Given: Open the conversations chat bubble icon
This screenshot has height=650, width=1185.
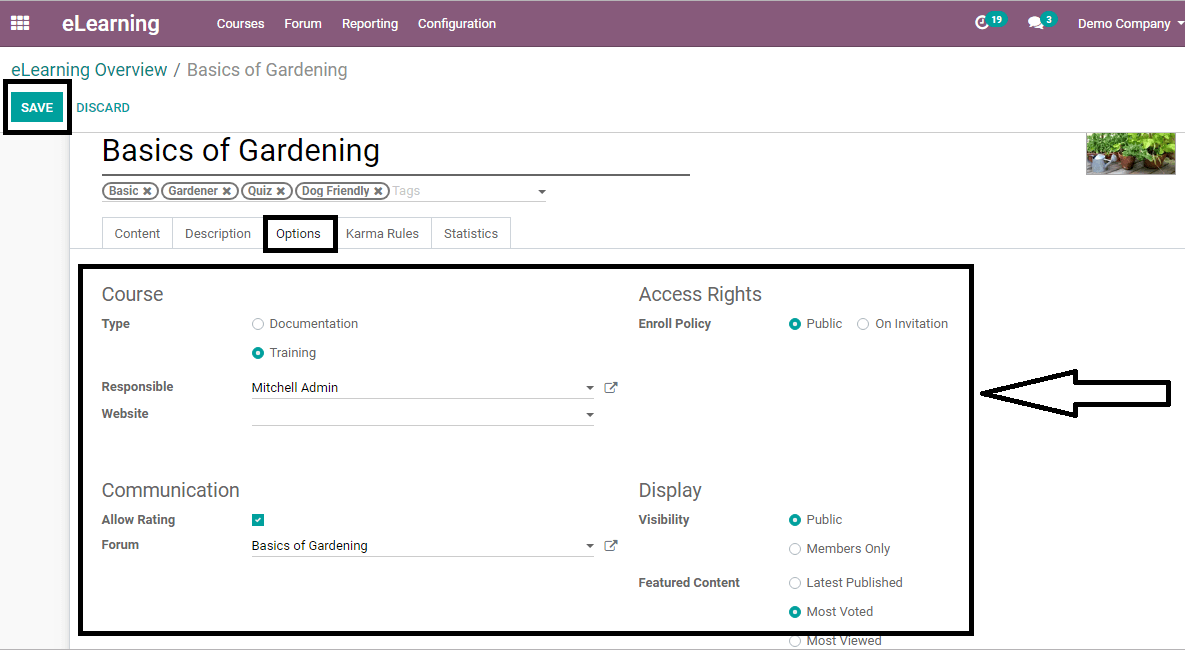Looking at the screenshot, I should pyautogui.click(x=1035, y=23).
